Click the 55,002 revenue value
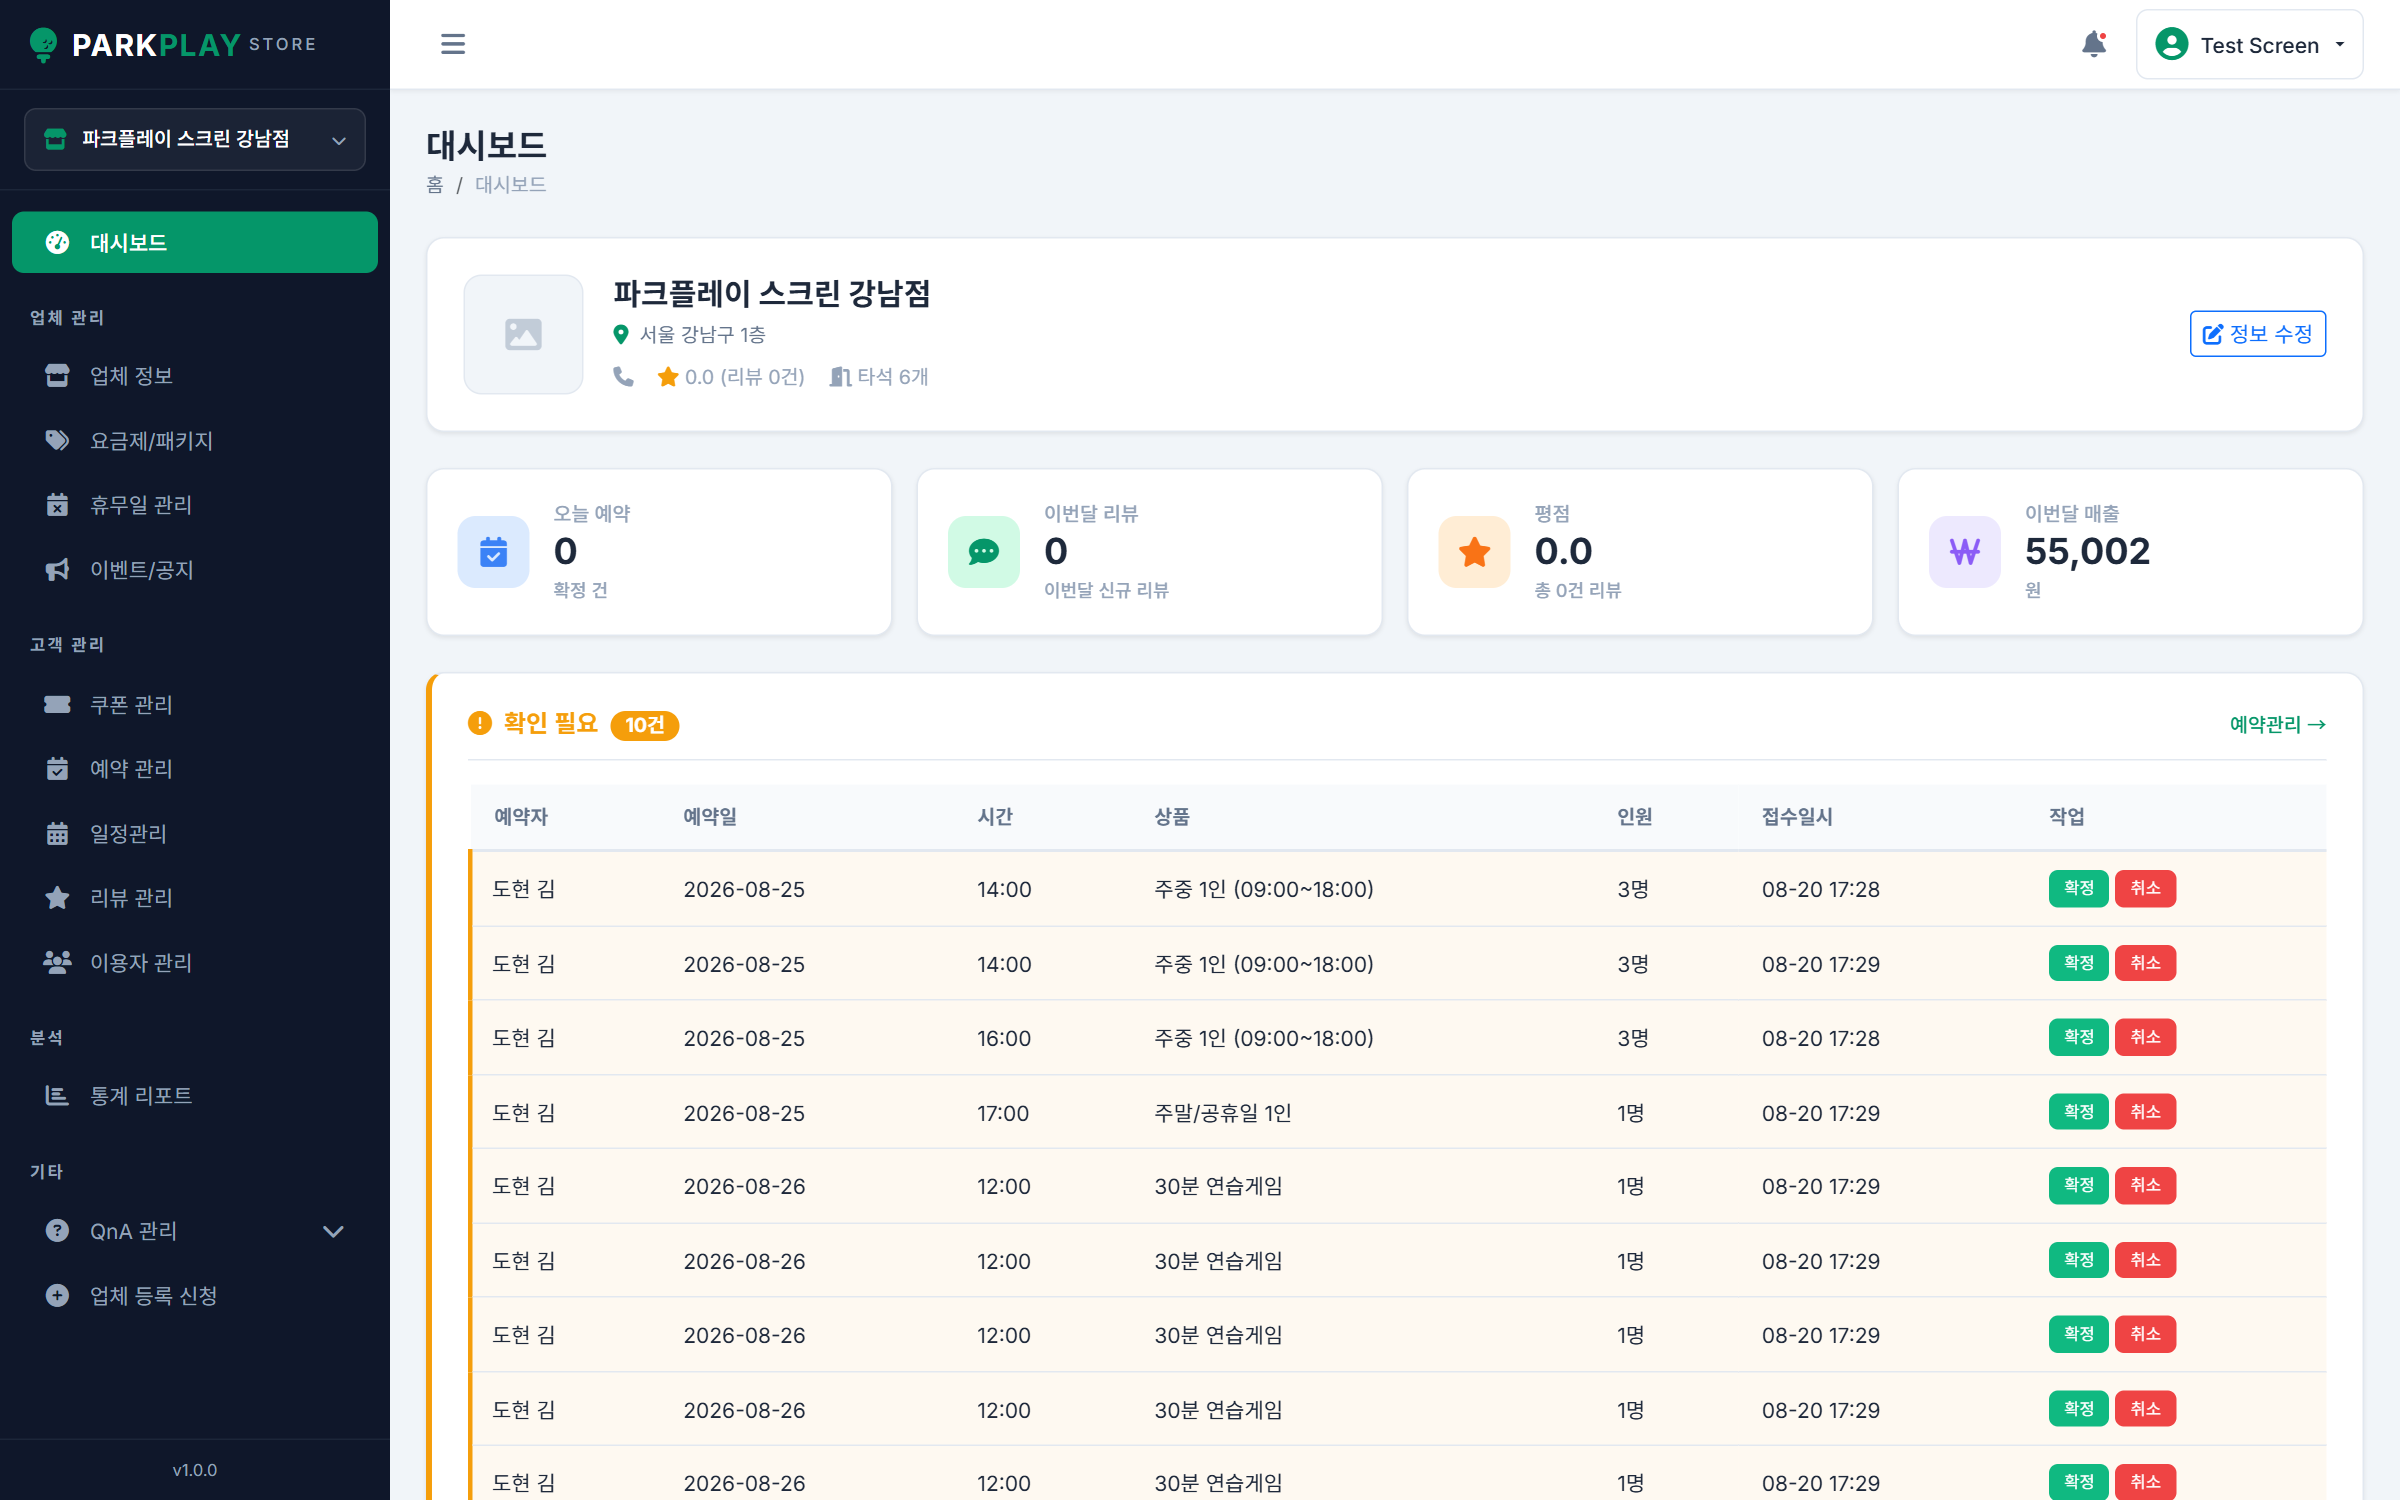 [x=2087, y=551]
